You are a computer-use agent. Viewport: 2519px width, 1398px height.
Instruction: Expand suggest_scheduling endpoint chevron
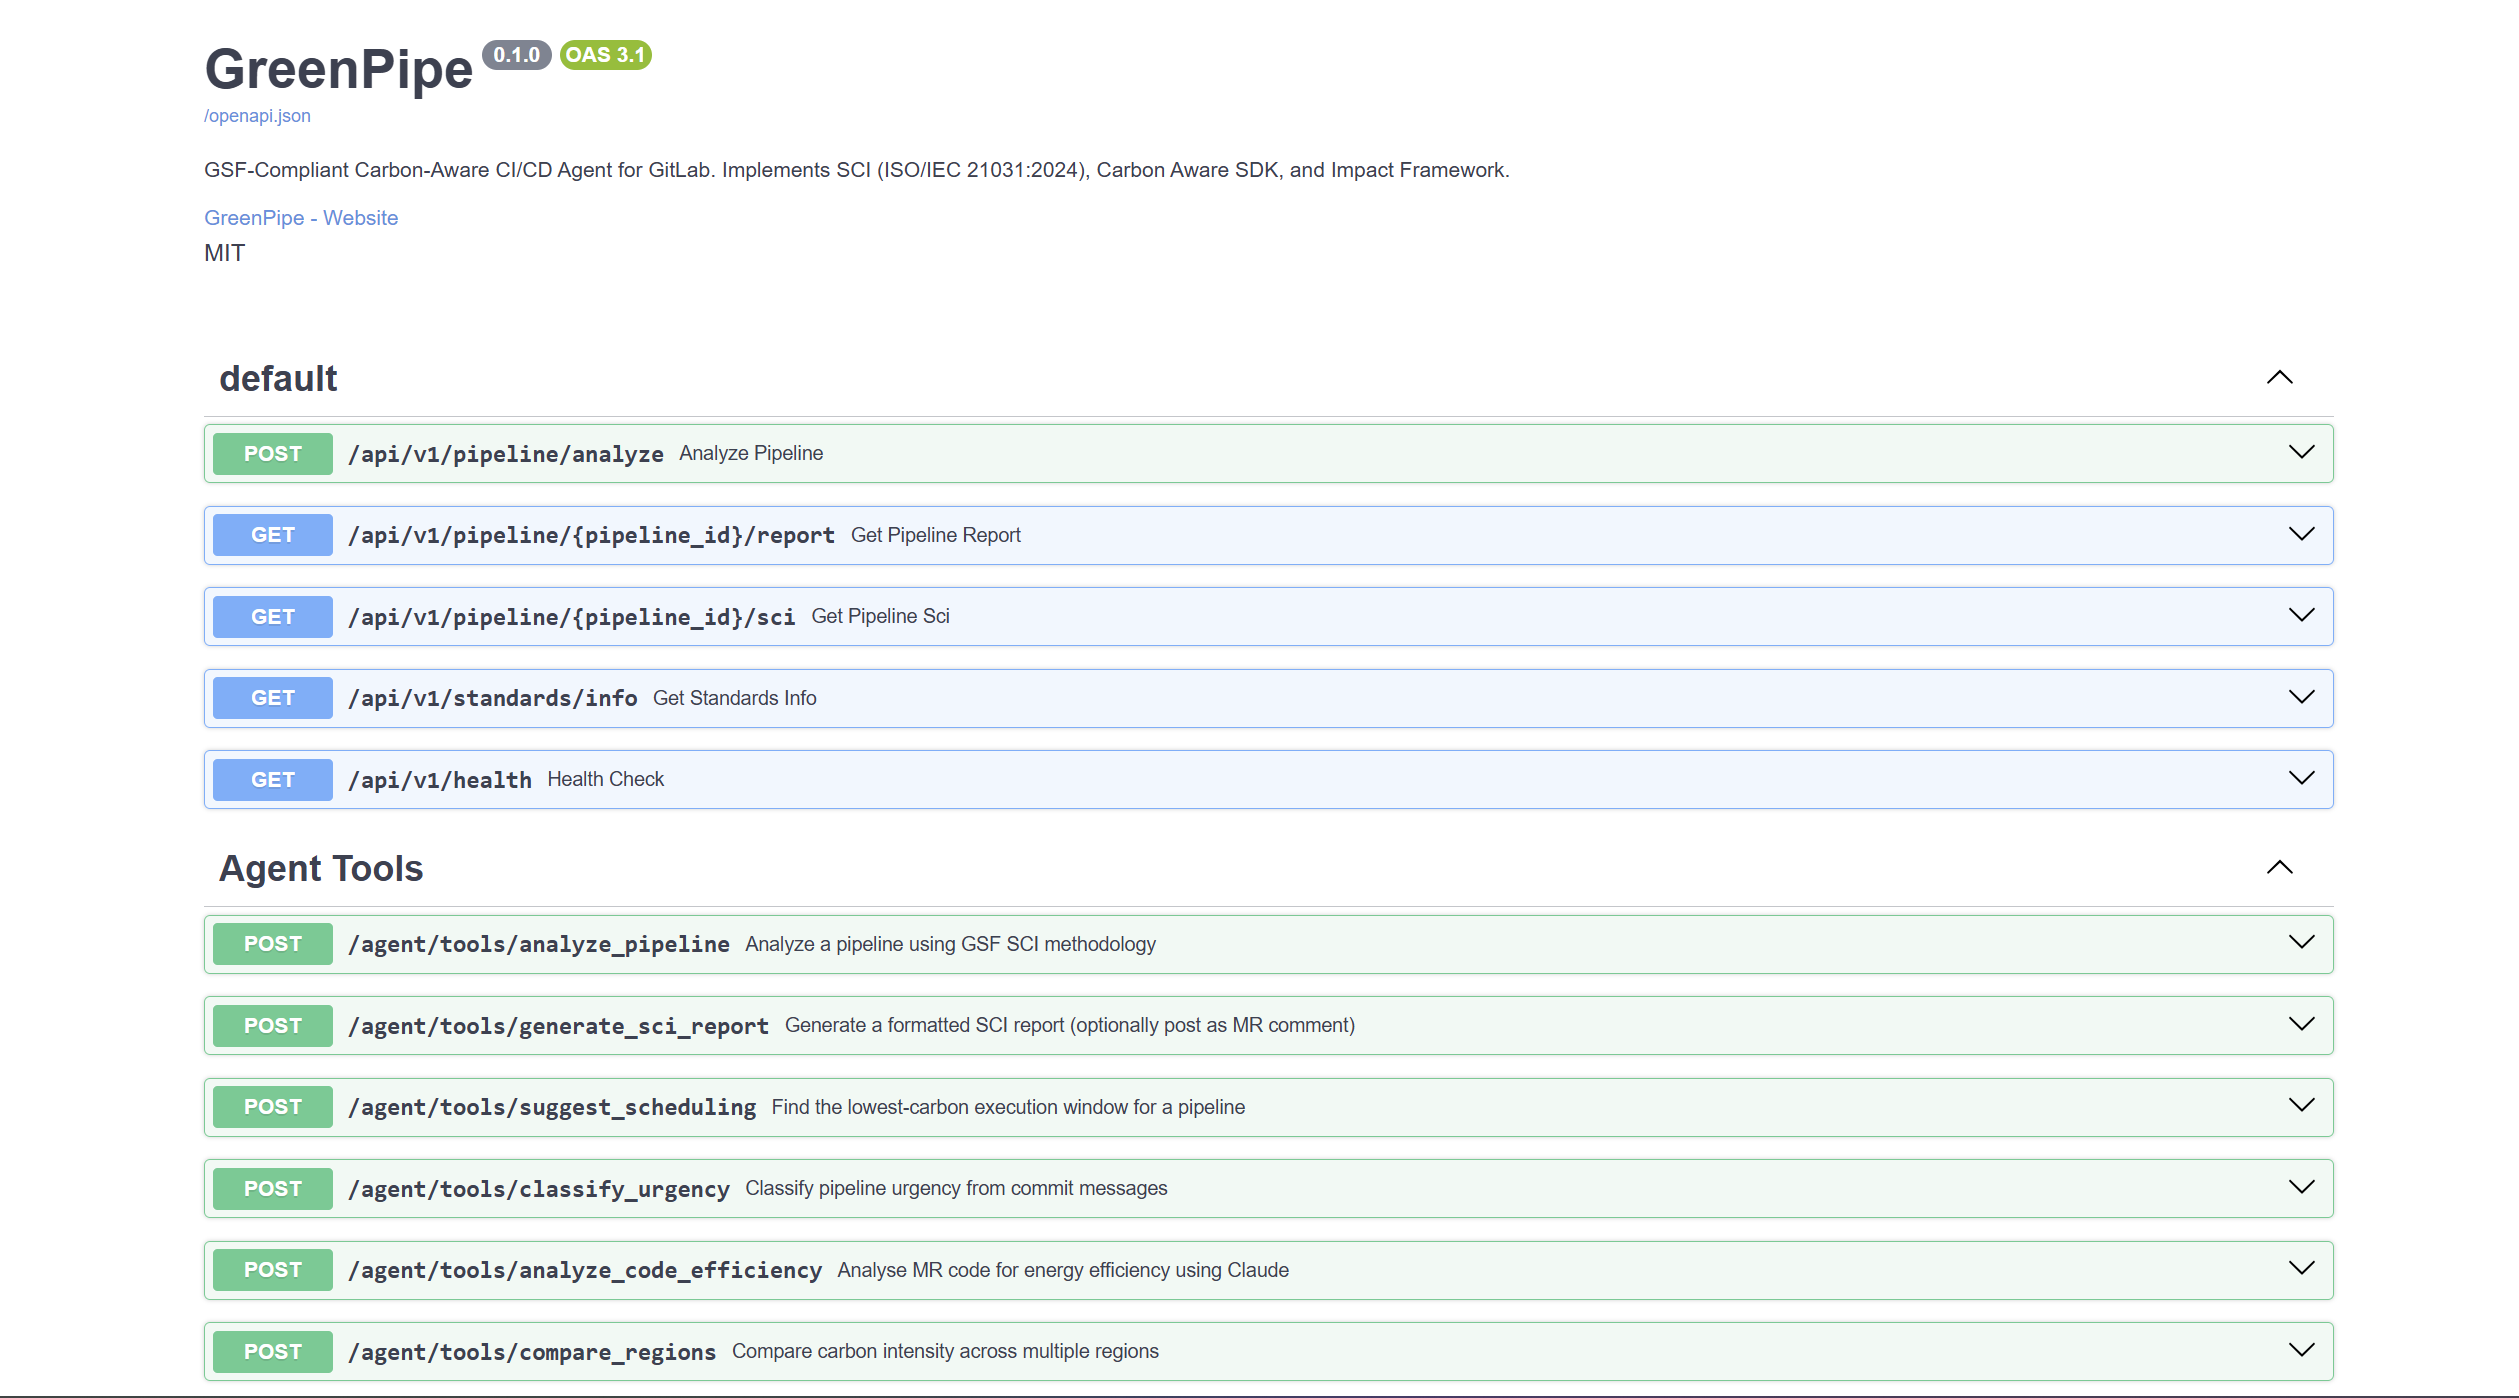2301,1106
